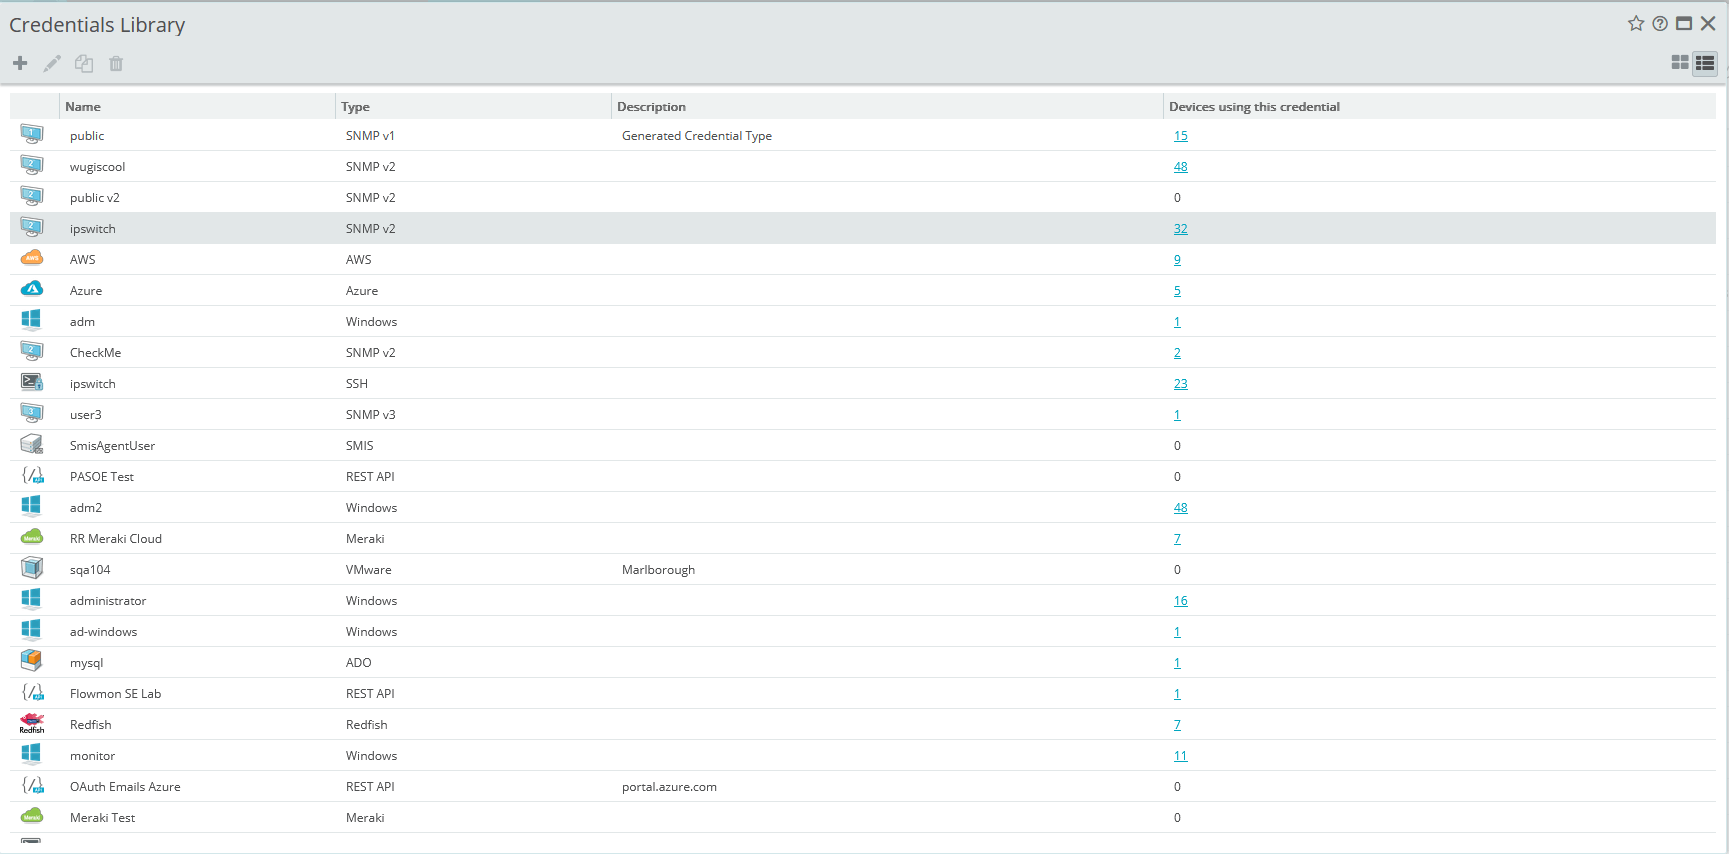Select the PASOE Test credential name

[x=102, y=477]
